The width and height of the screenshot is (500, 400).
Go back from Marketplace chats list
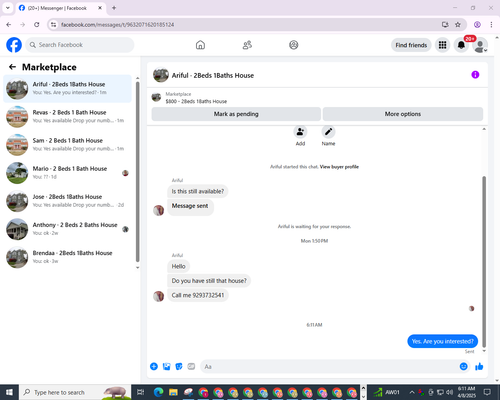pyautogui.click(x=12, y=67)
